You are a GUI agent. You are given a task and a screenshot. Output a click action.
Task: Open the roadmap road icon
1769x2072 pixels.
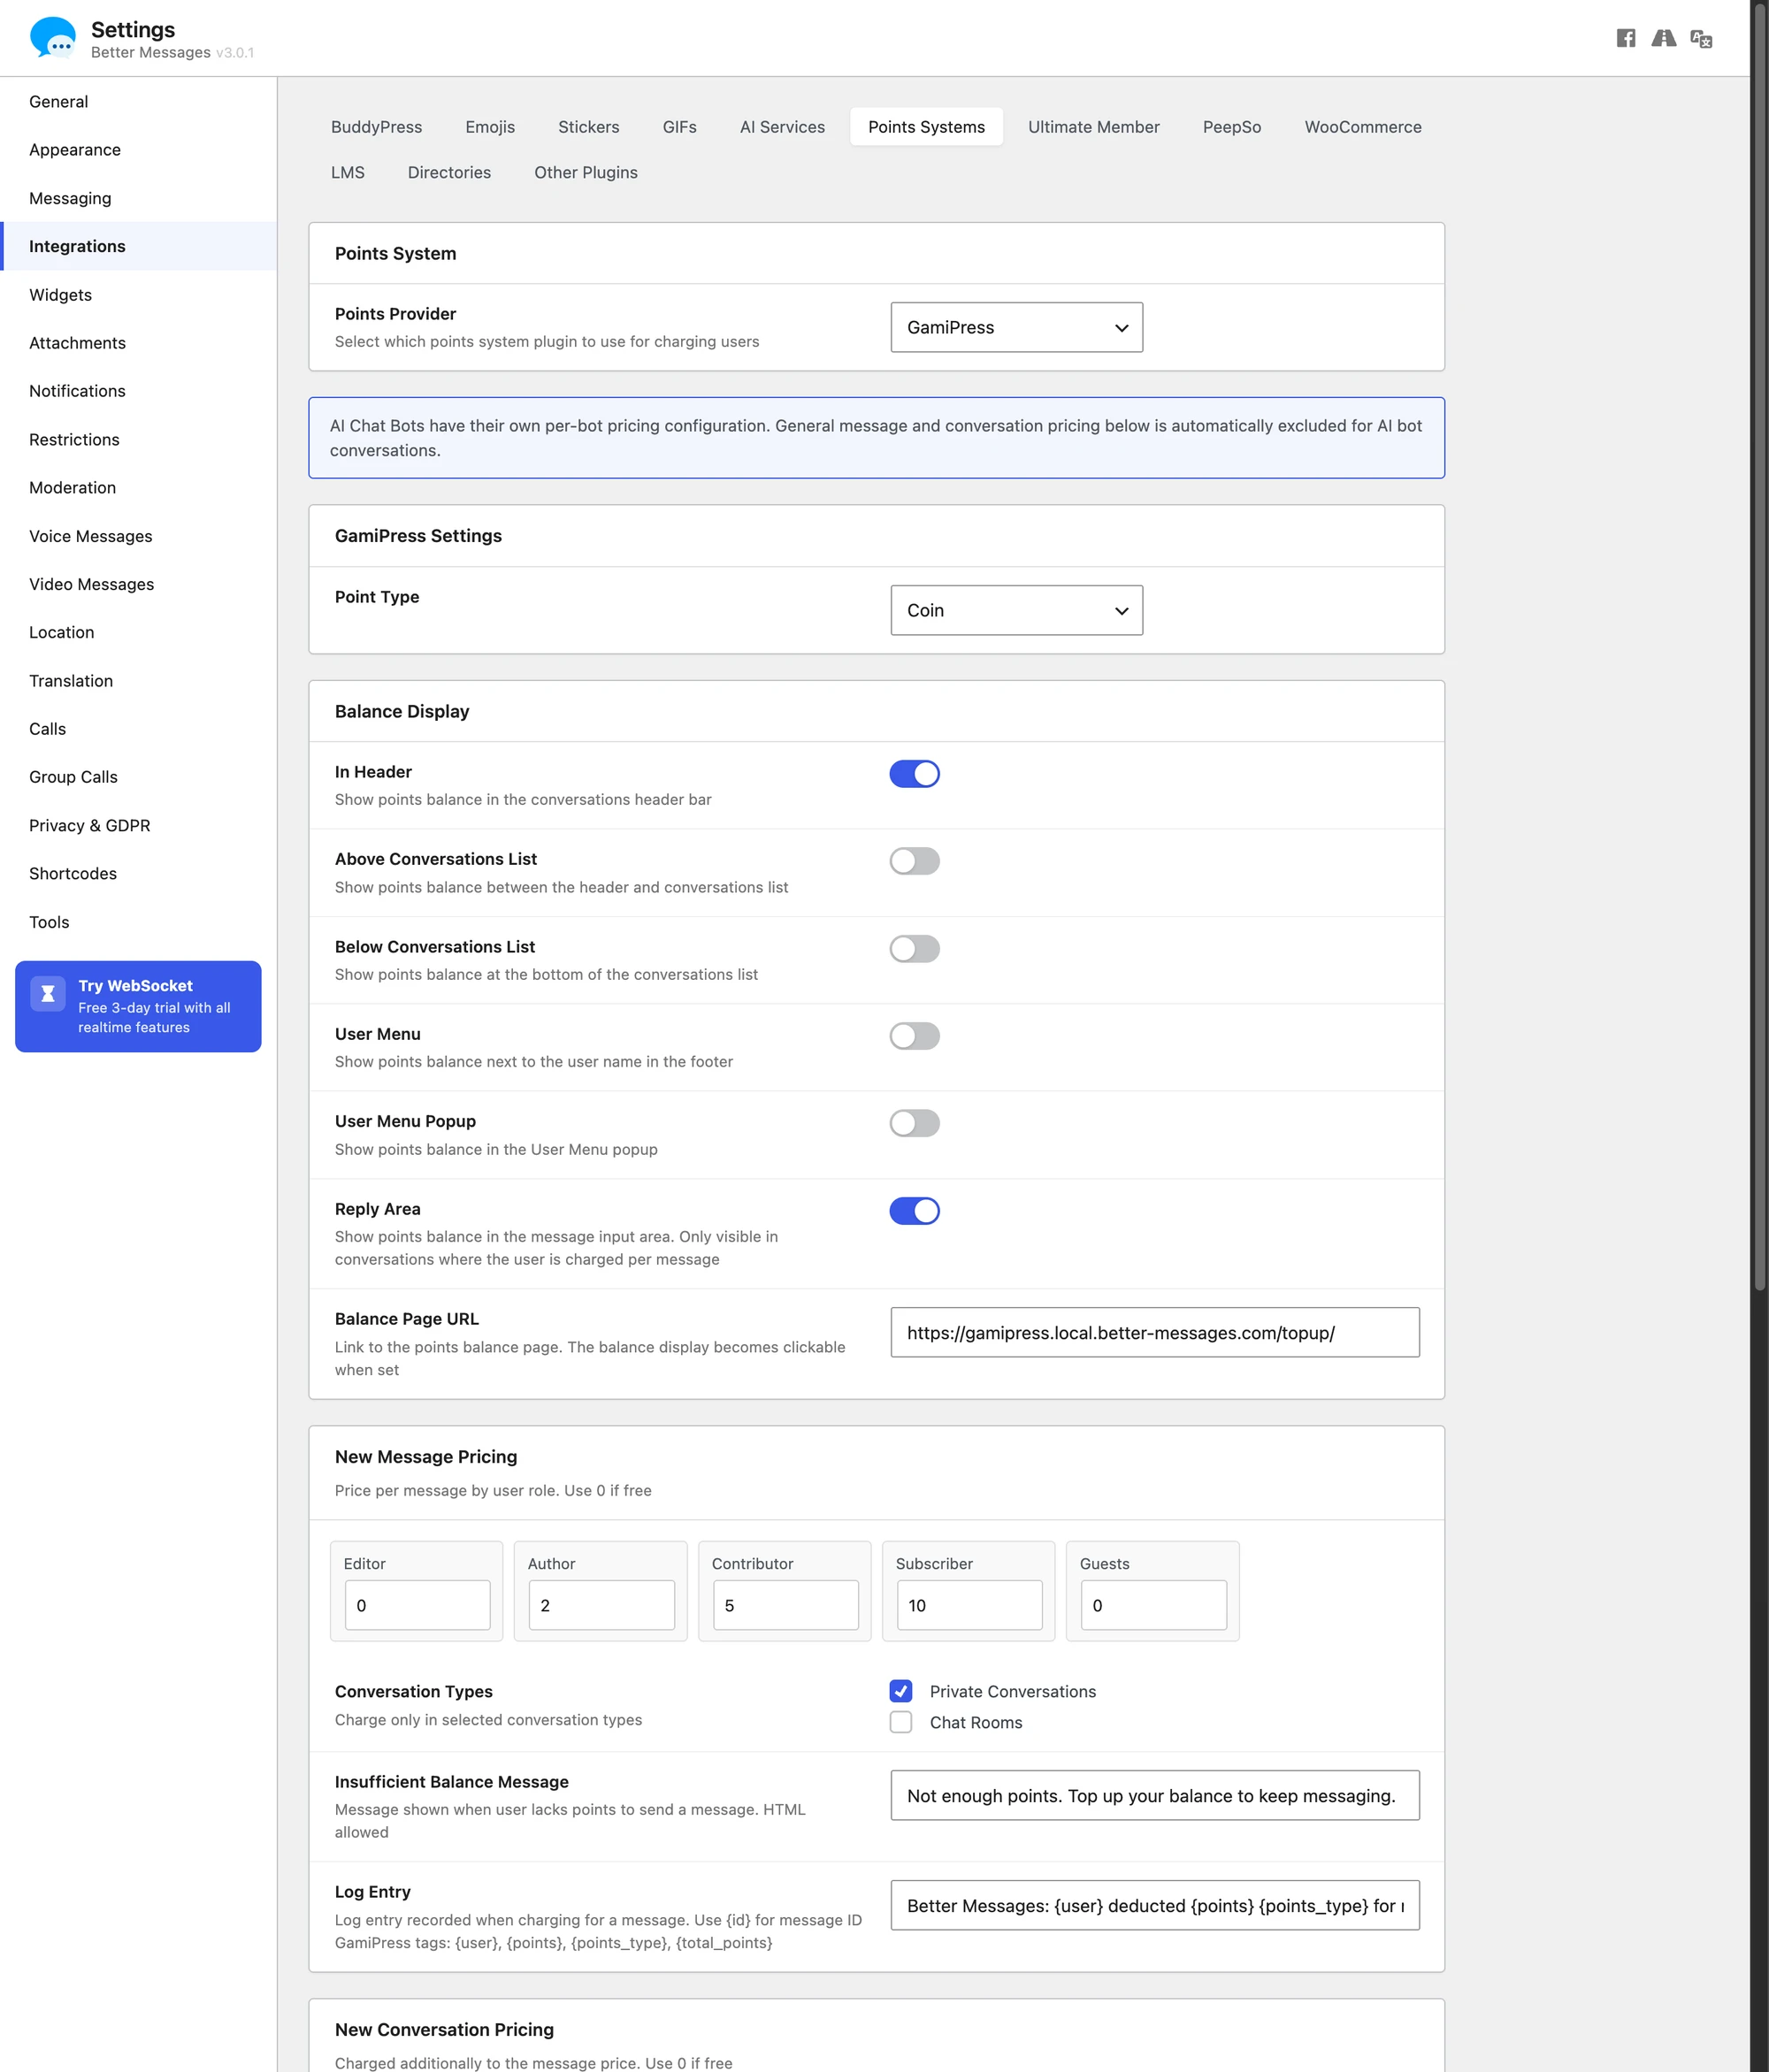[1663, 38]
